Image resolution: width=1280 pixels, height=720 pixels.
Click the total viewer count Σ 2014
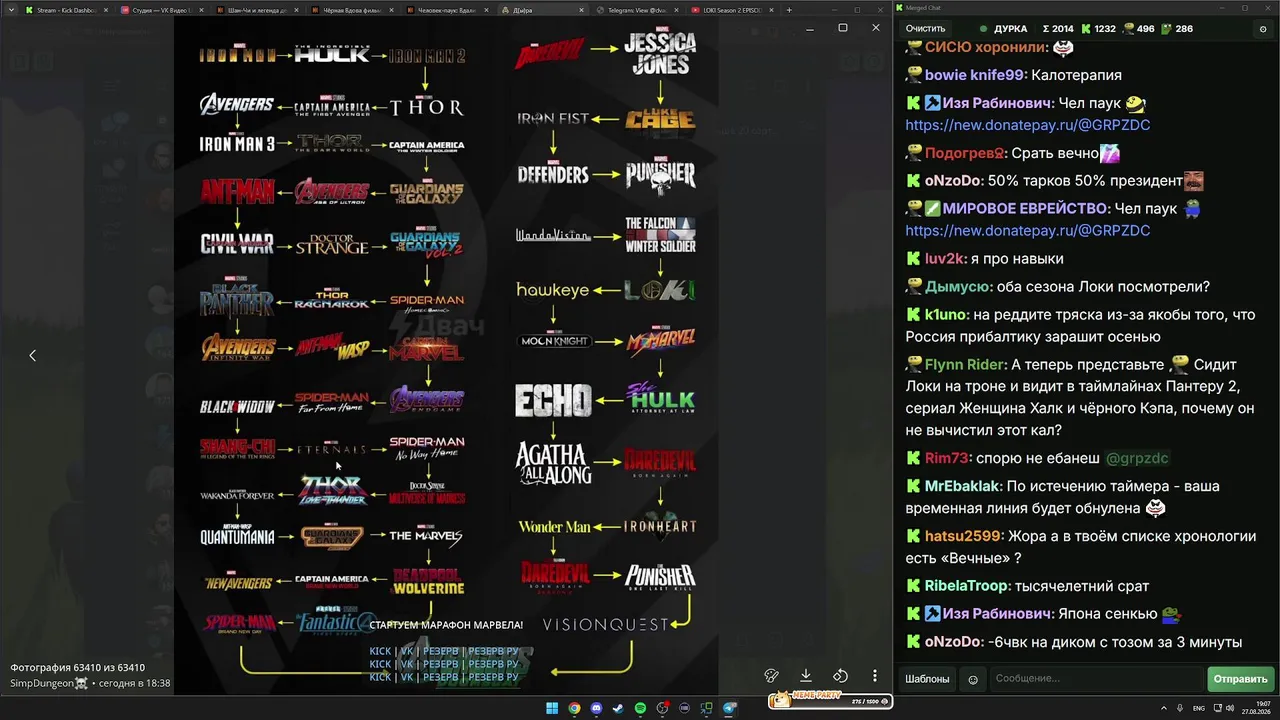pos(1058,29)
